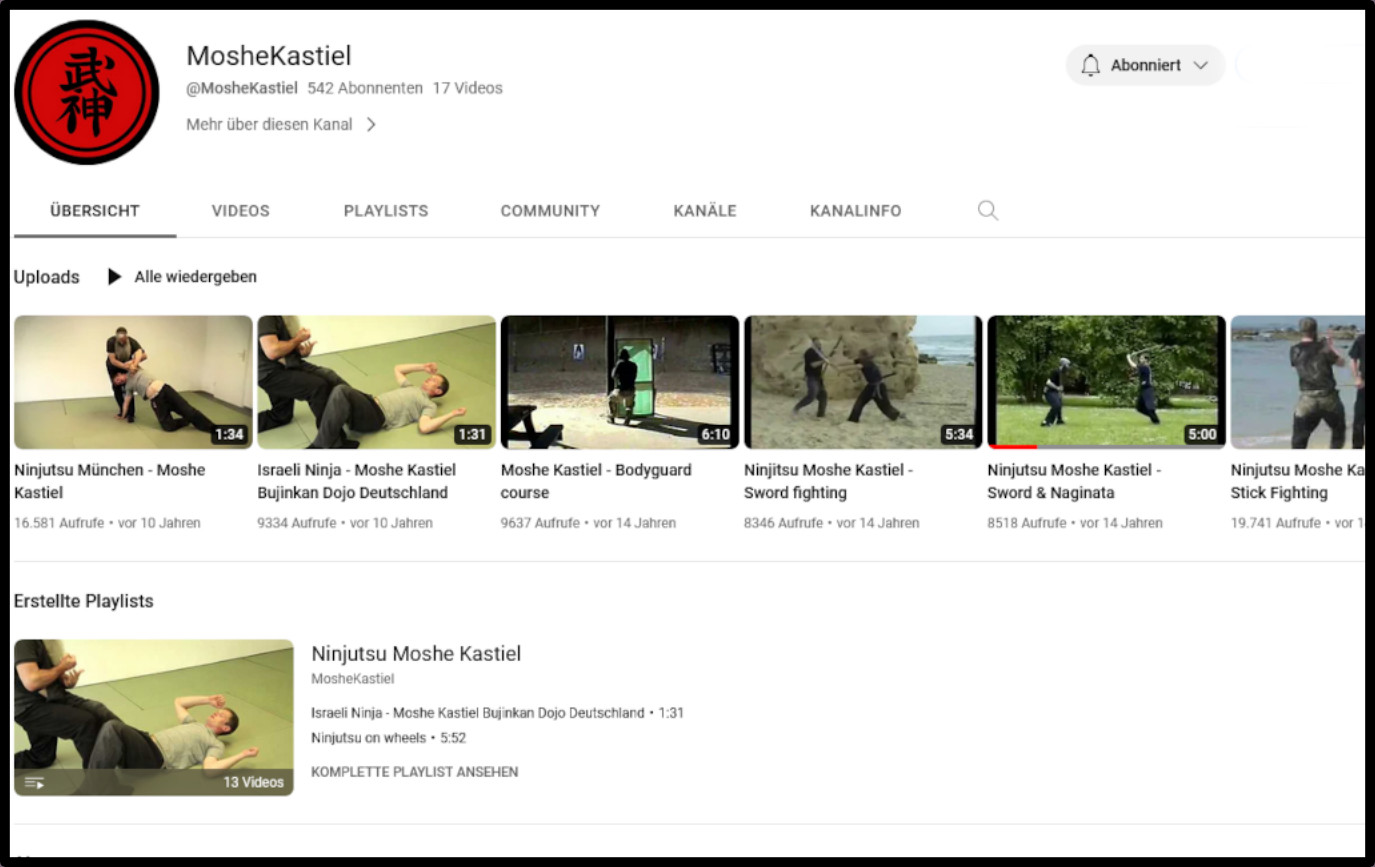Viewport: 1375px width, 867px height.
Task: Click '9334 Aufrufe • vor 10 Jahren' text
Action: coord(345,523)
